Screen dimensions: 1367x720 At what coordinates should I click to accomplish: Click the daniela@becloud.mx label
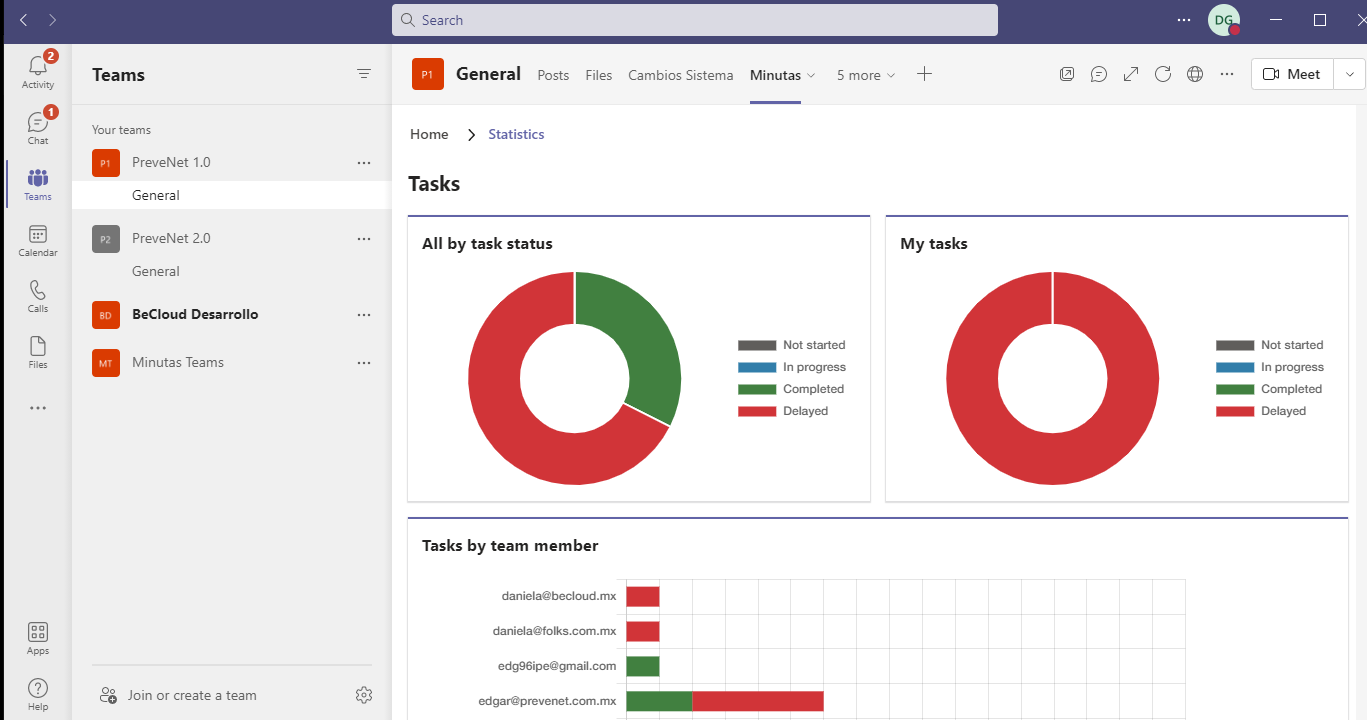pyautogui.click(x=559, y=596)
